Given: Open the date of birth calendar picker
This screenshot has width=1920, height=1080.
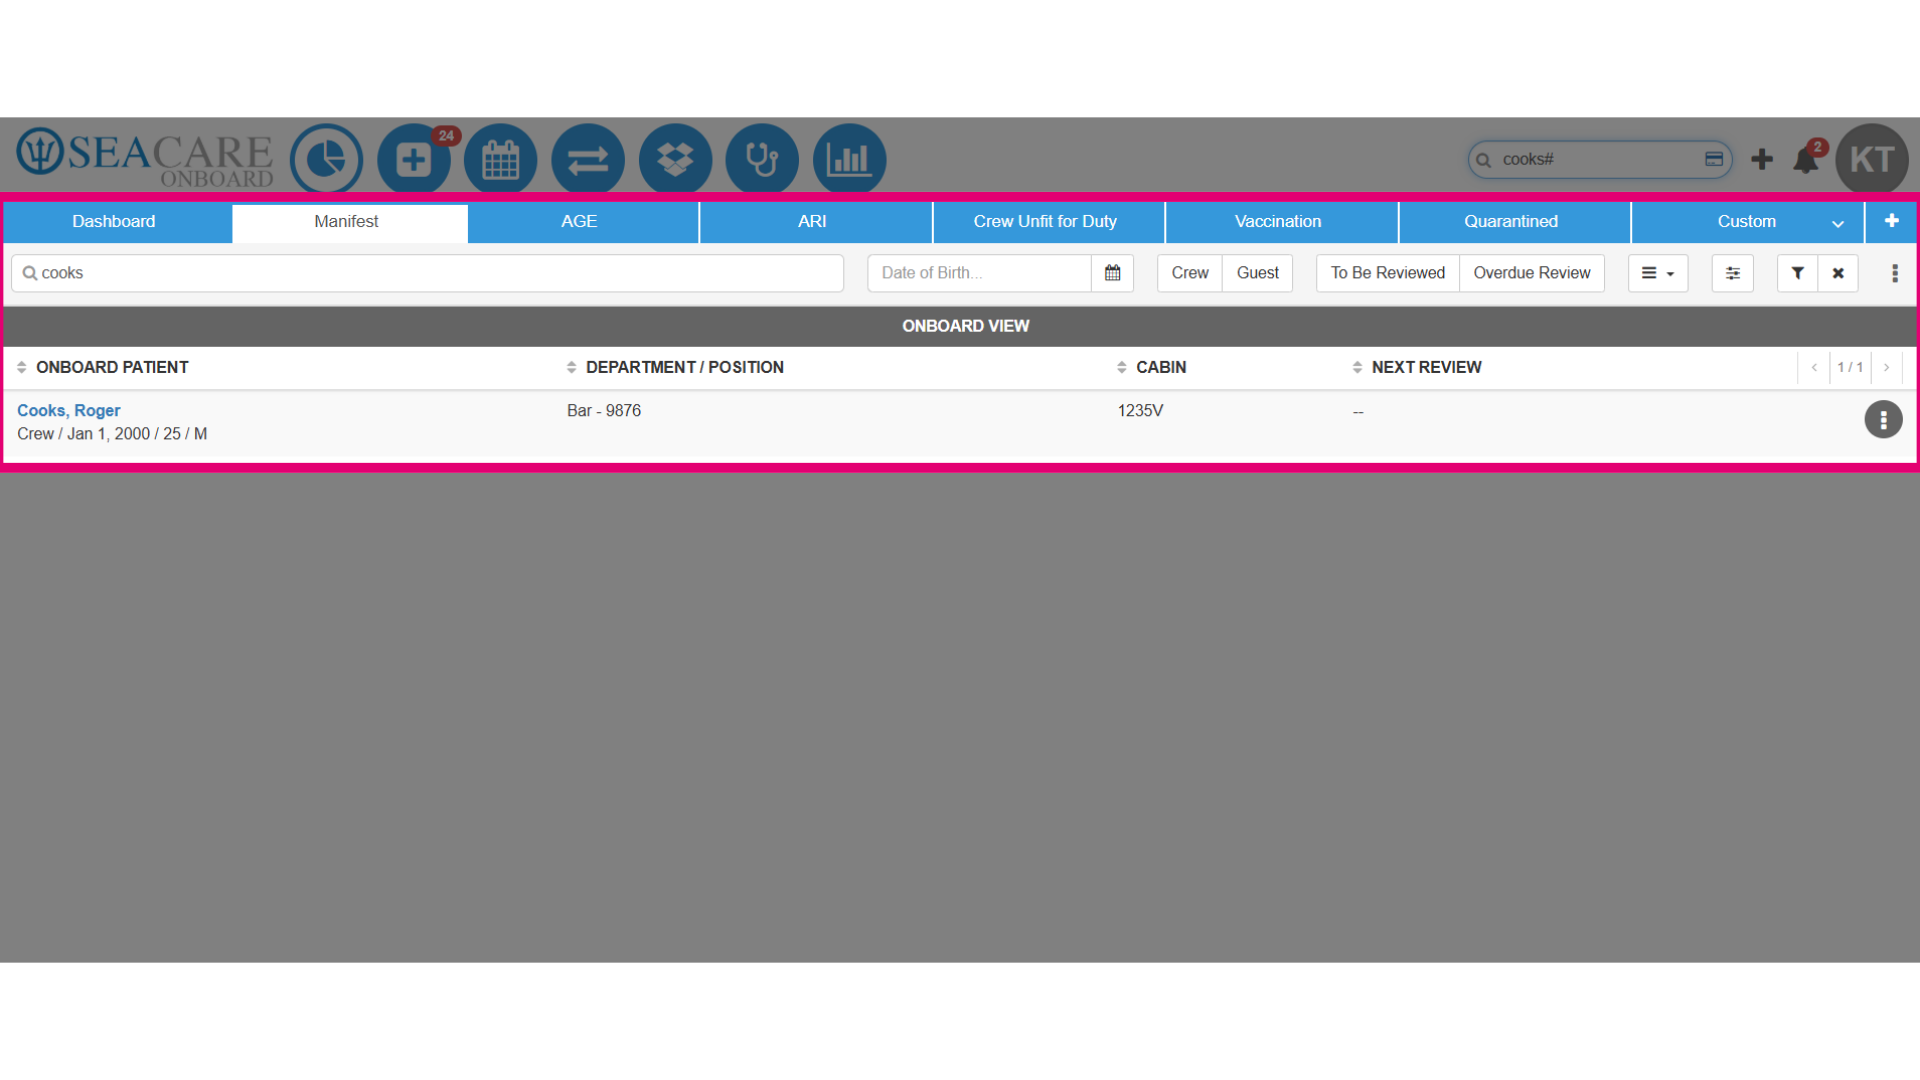Looking at the screenshot, I should tap(1112, 273).
